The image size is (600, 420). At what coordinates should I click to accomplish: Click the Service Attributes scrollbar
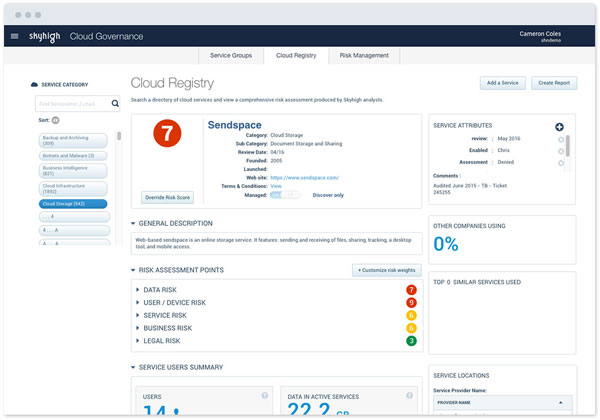coord(567,146)
